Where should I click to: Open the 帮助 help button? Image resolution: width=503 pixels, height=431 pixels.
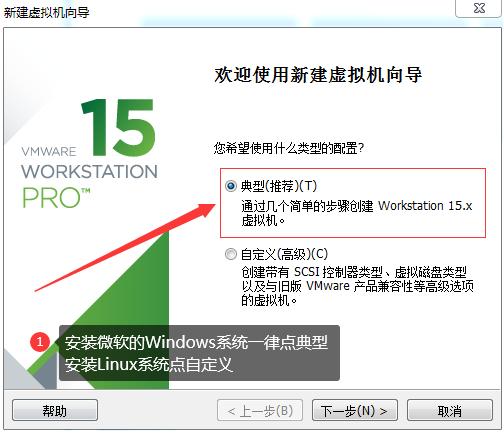[55, 410]
